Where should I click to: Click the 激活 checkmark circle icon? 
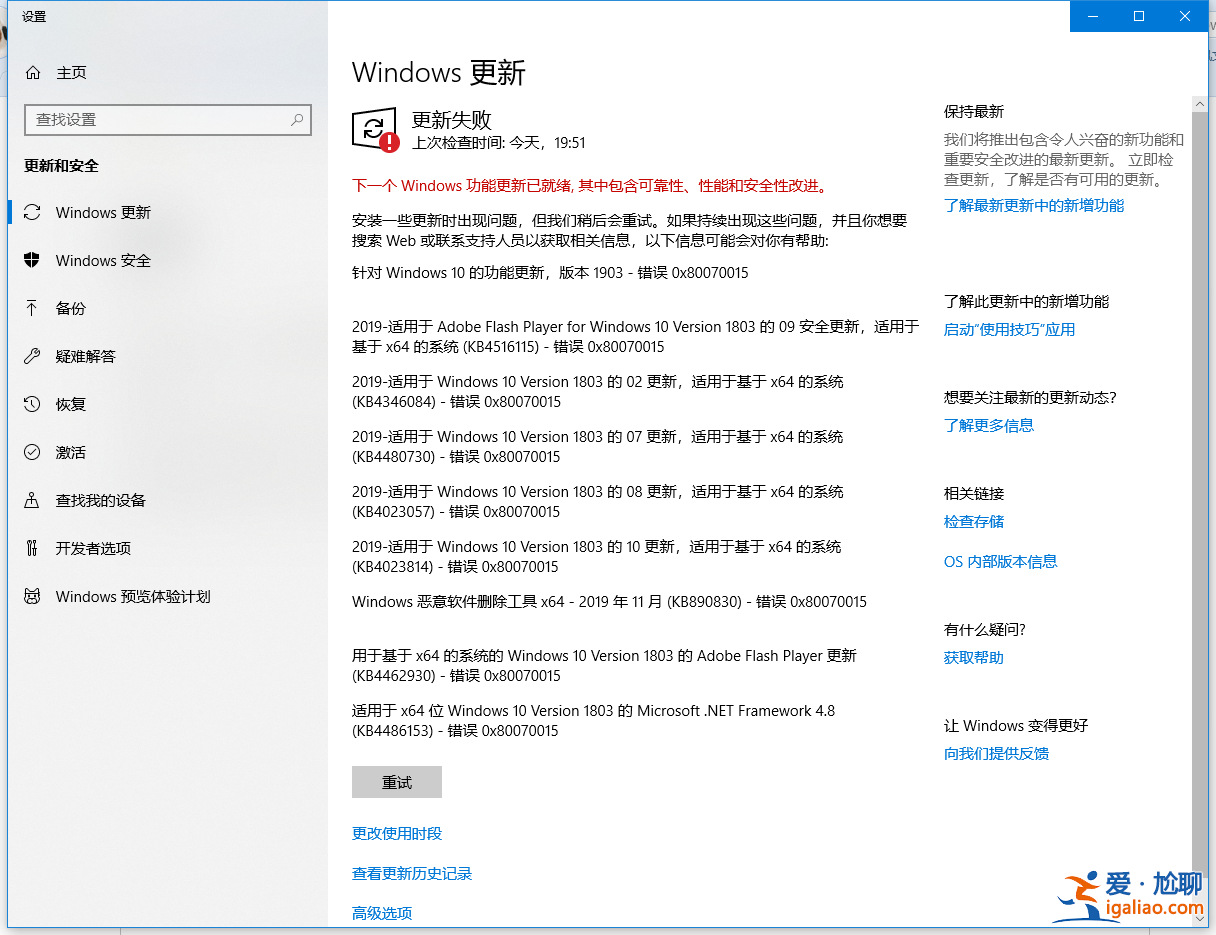pyautogui.click(x=33, y=453)
